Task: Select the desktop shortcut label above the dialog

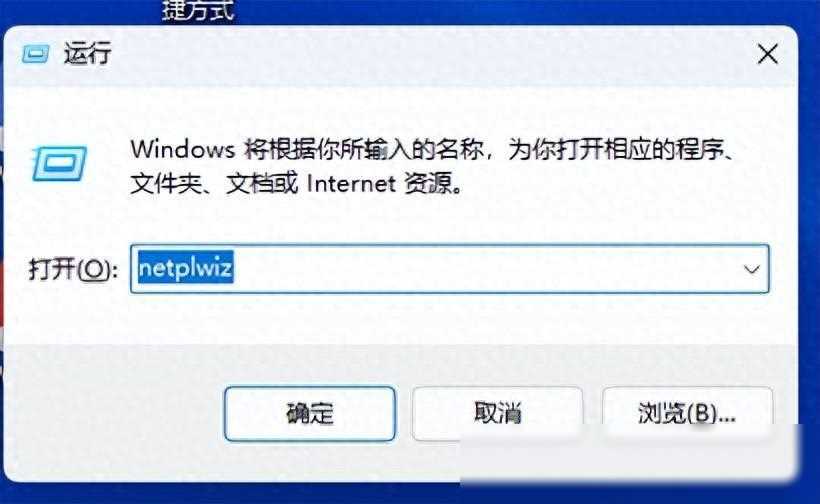Action: (x=198, y=10)
